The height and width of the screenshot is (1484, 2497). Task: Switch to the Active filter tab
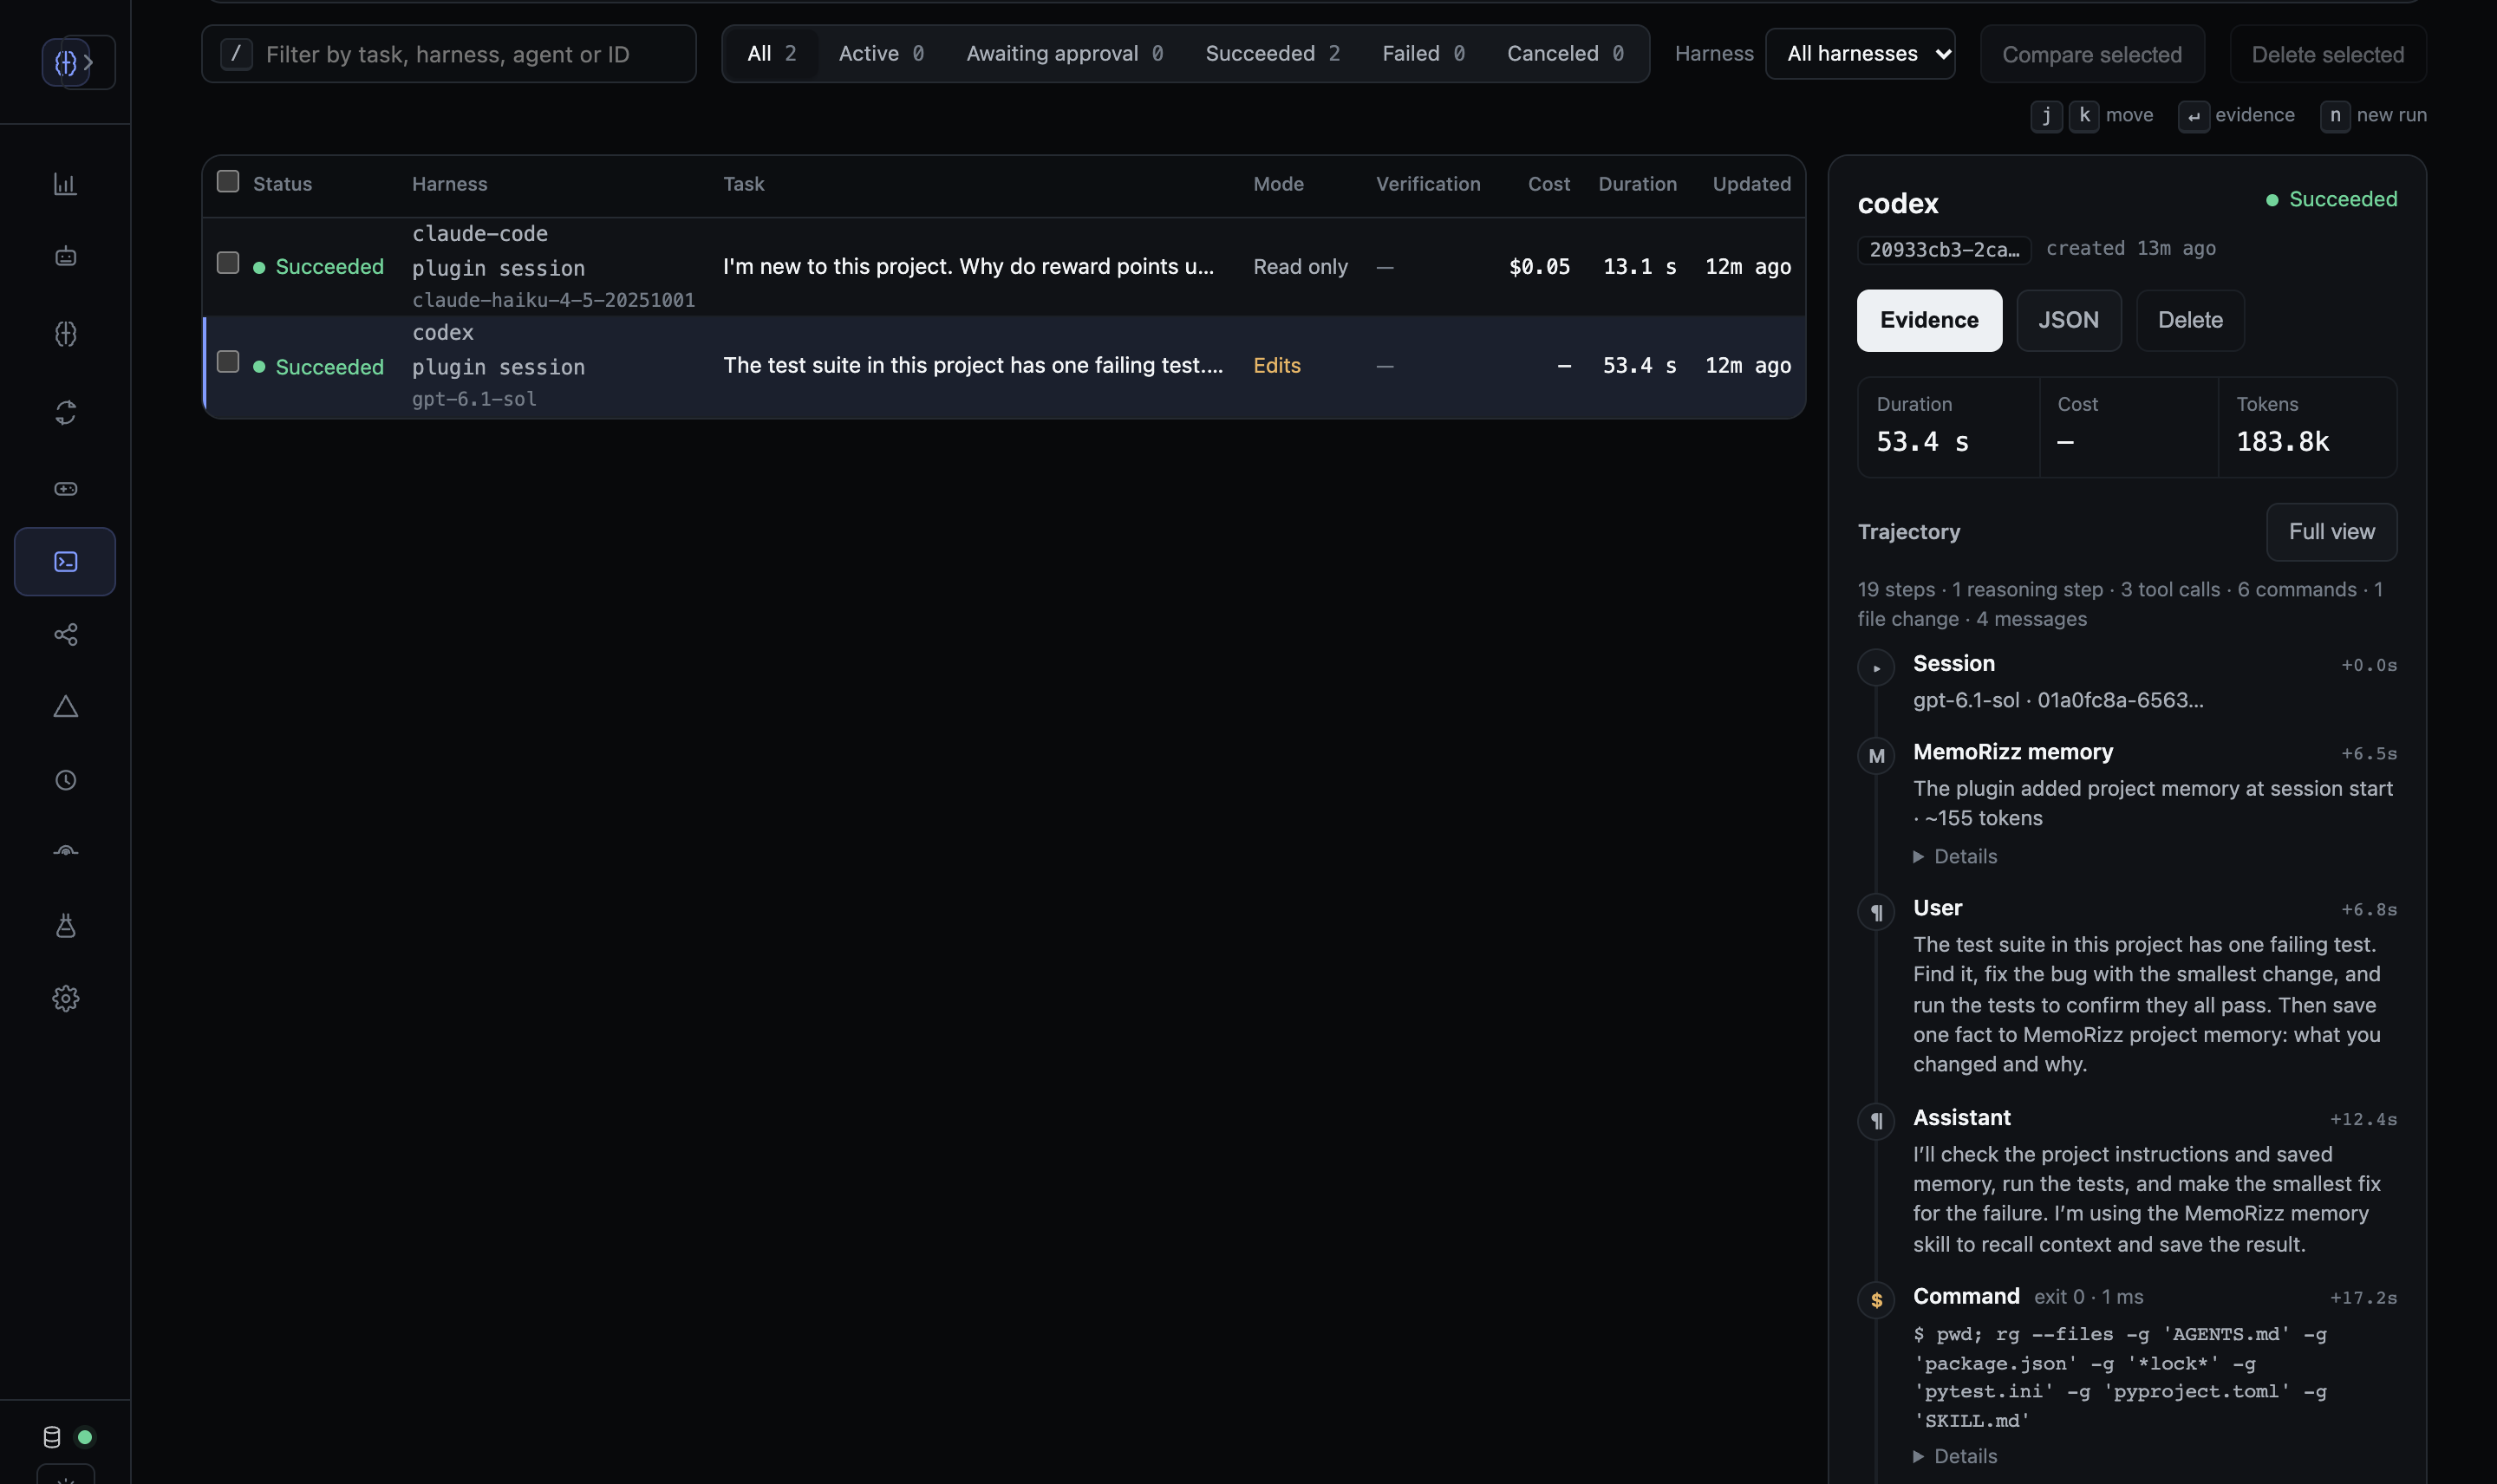(x=881, y=54)
